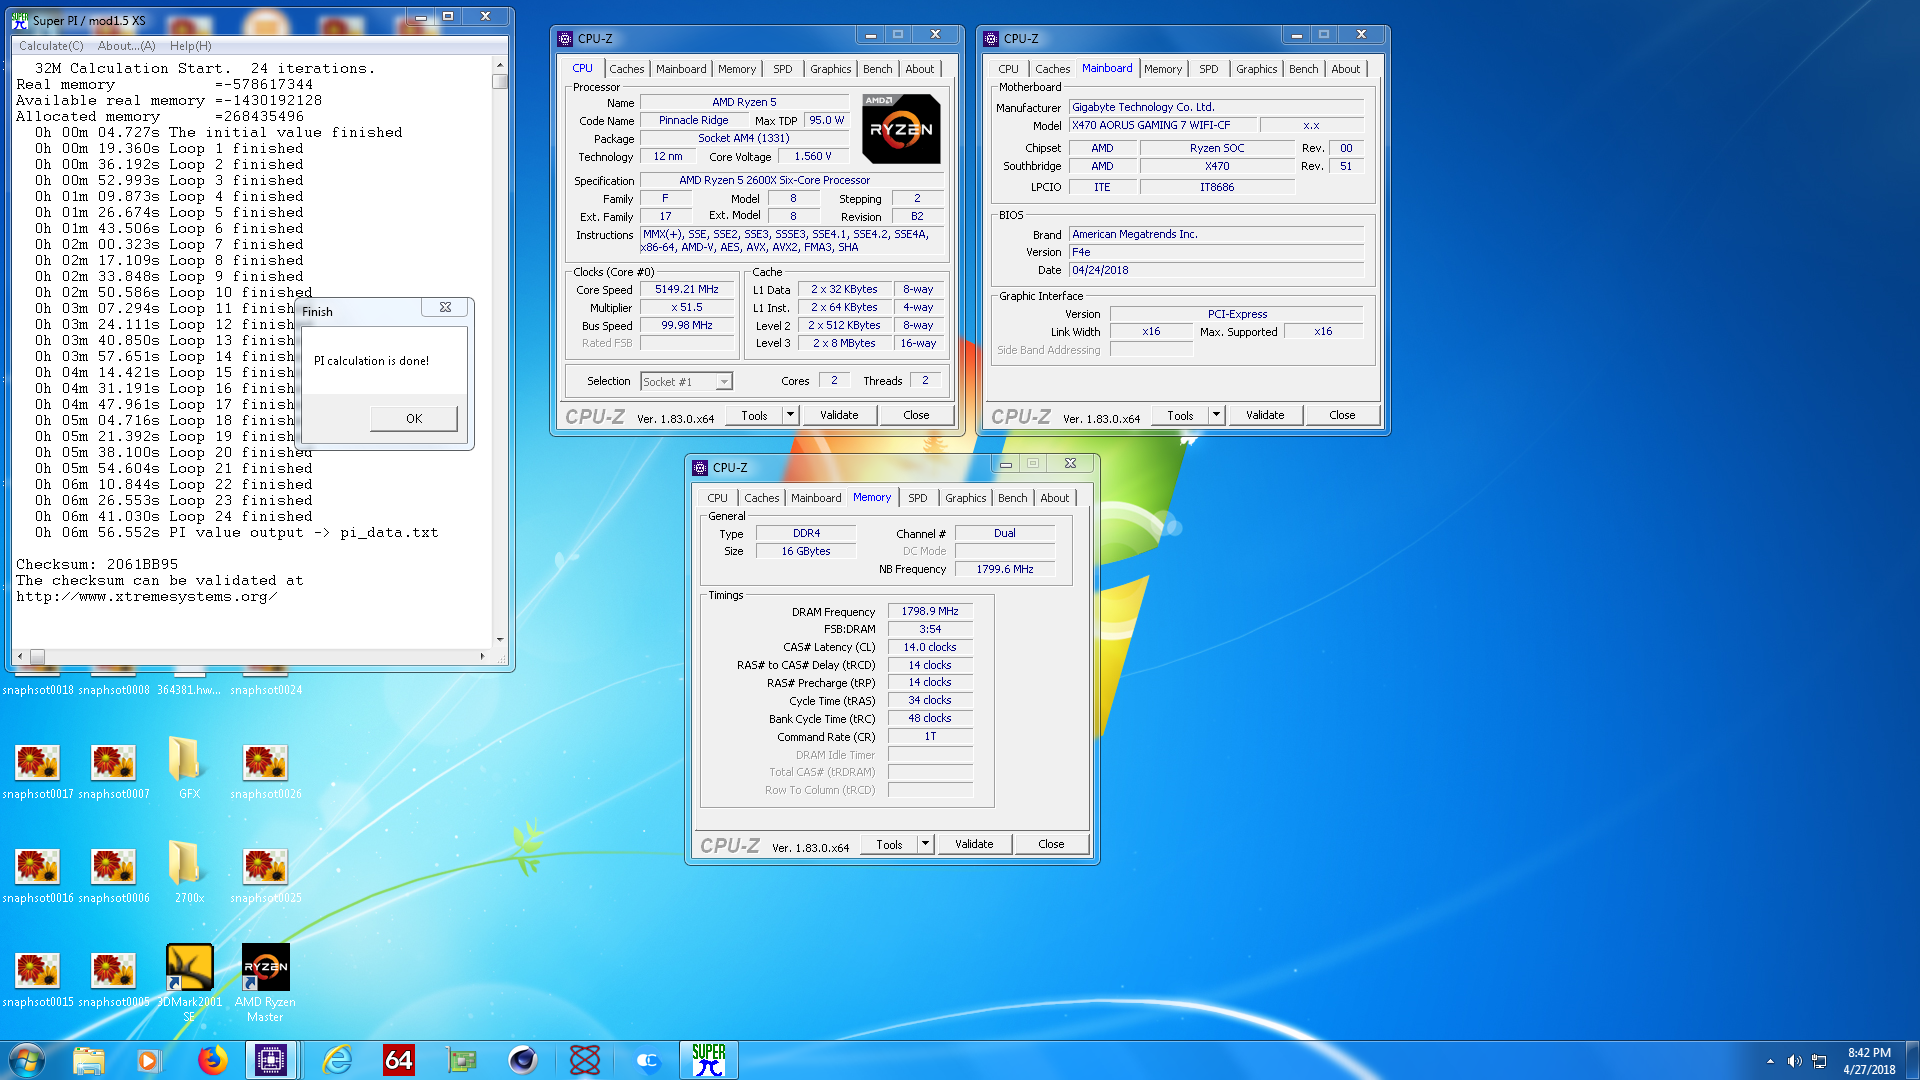Click the Code Name value Pinnacle Ridge

(x=693, y=120)
